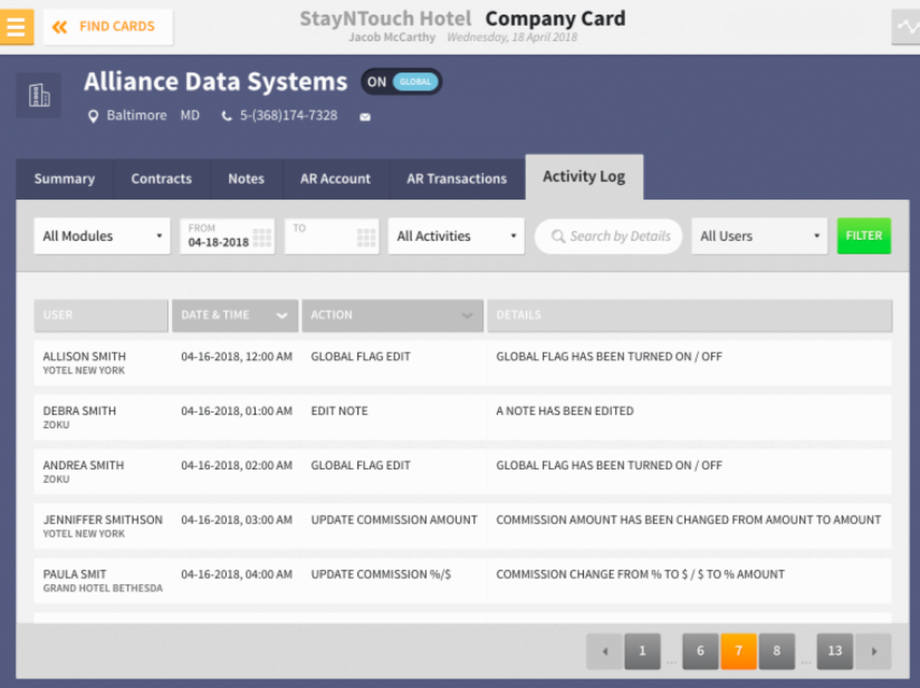The width and height of the screenshot is (920, 688).
Task: Select the Activity Log tab
Action: (x=584, y=177)
